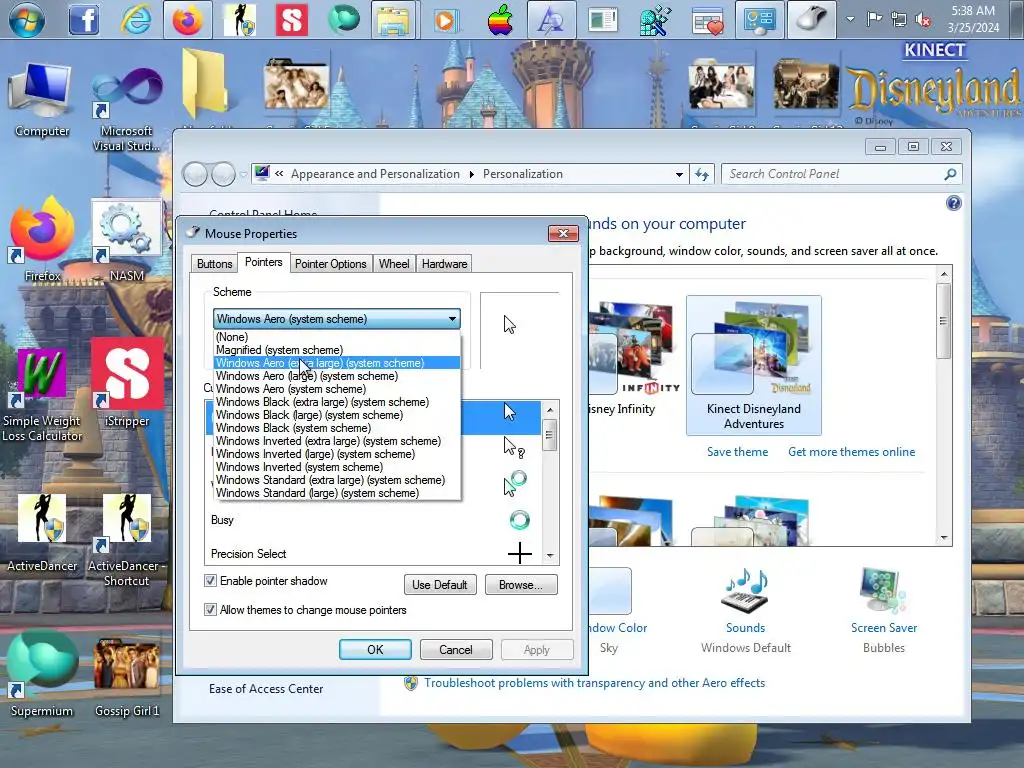
Task: Open the Gossip Girl 1 desktop folder
Action: pyautogui.click(x=126, y=675)
